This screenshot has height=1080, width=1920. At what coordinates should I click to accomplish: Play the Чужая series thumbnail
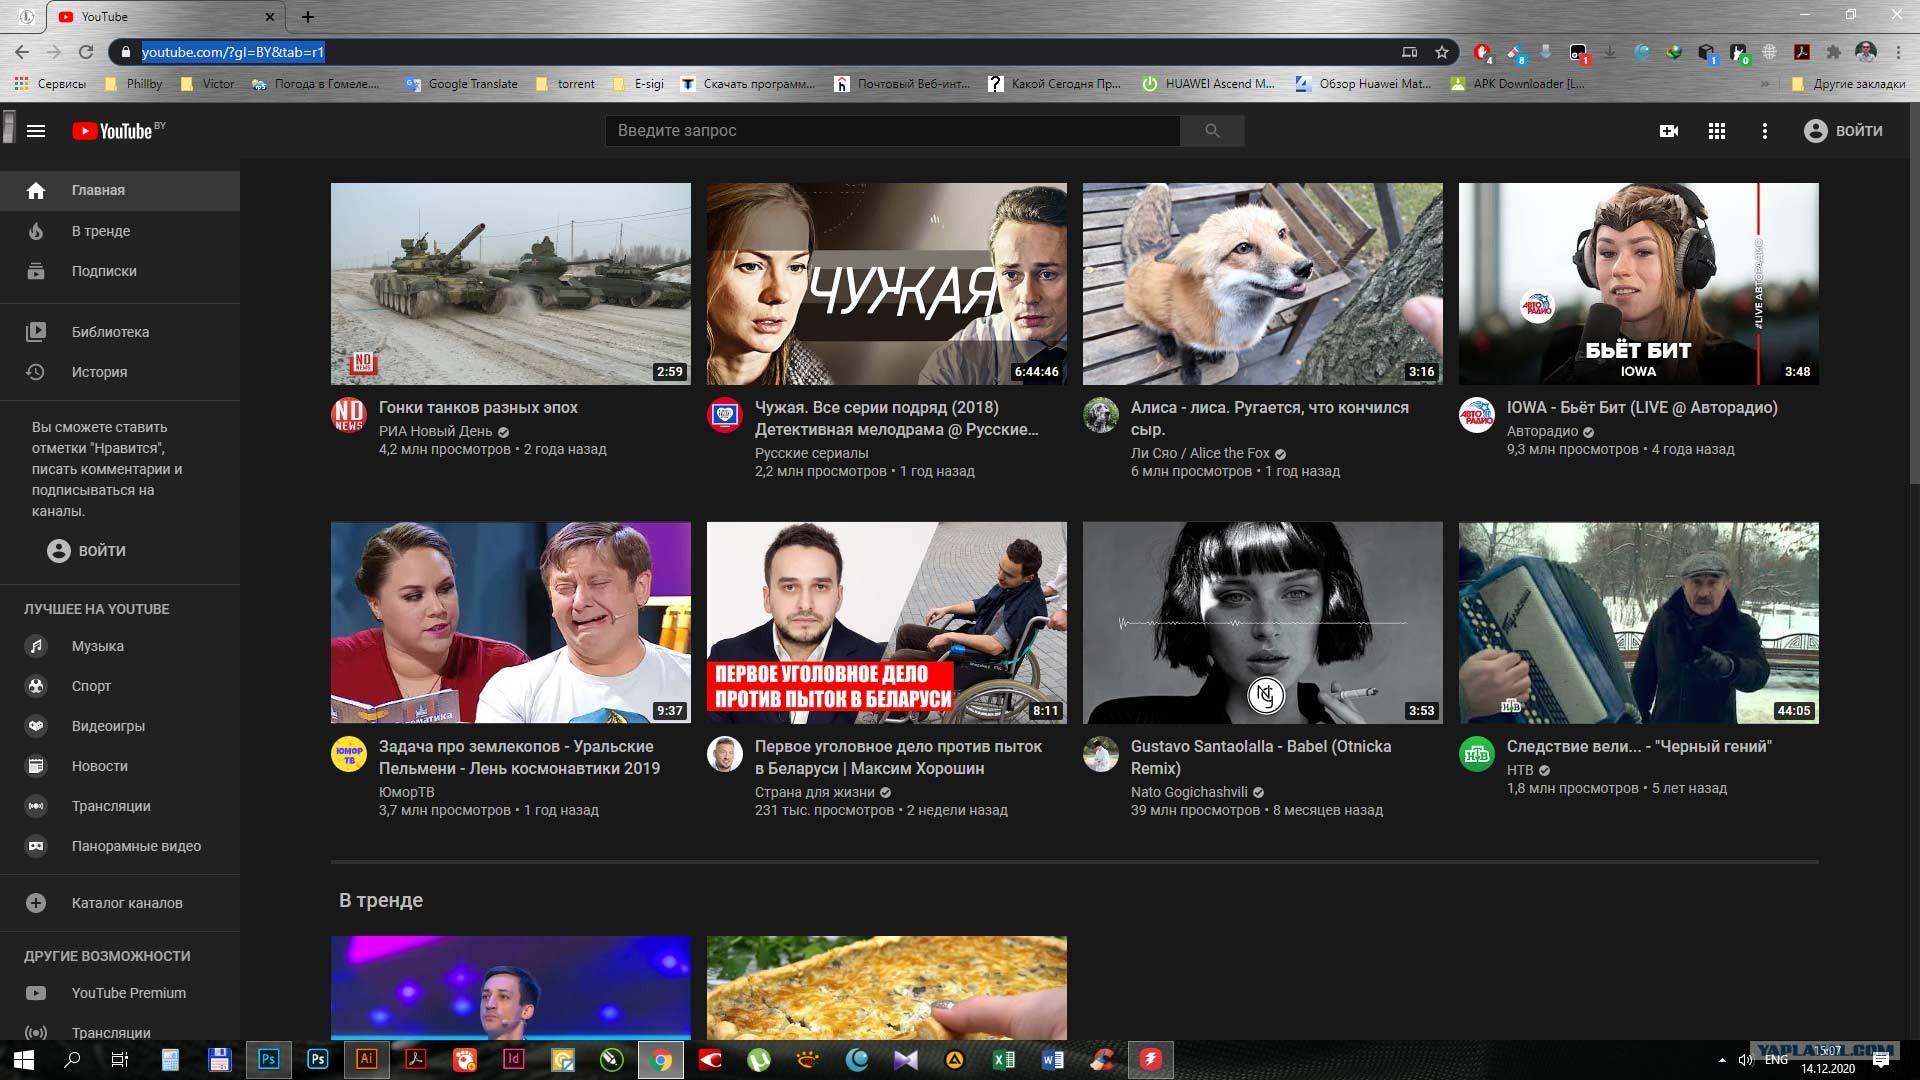(887, 284)
